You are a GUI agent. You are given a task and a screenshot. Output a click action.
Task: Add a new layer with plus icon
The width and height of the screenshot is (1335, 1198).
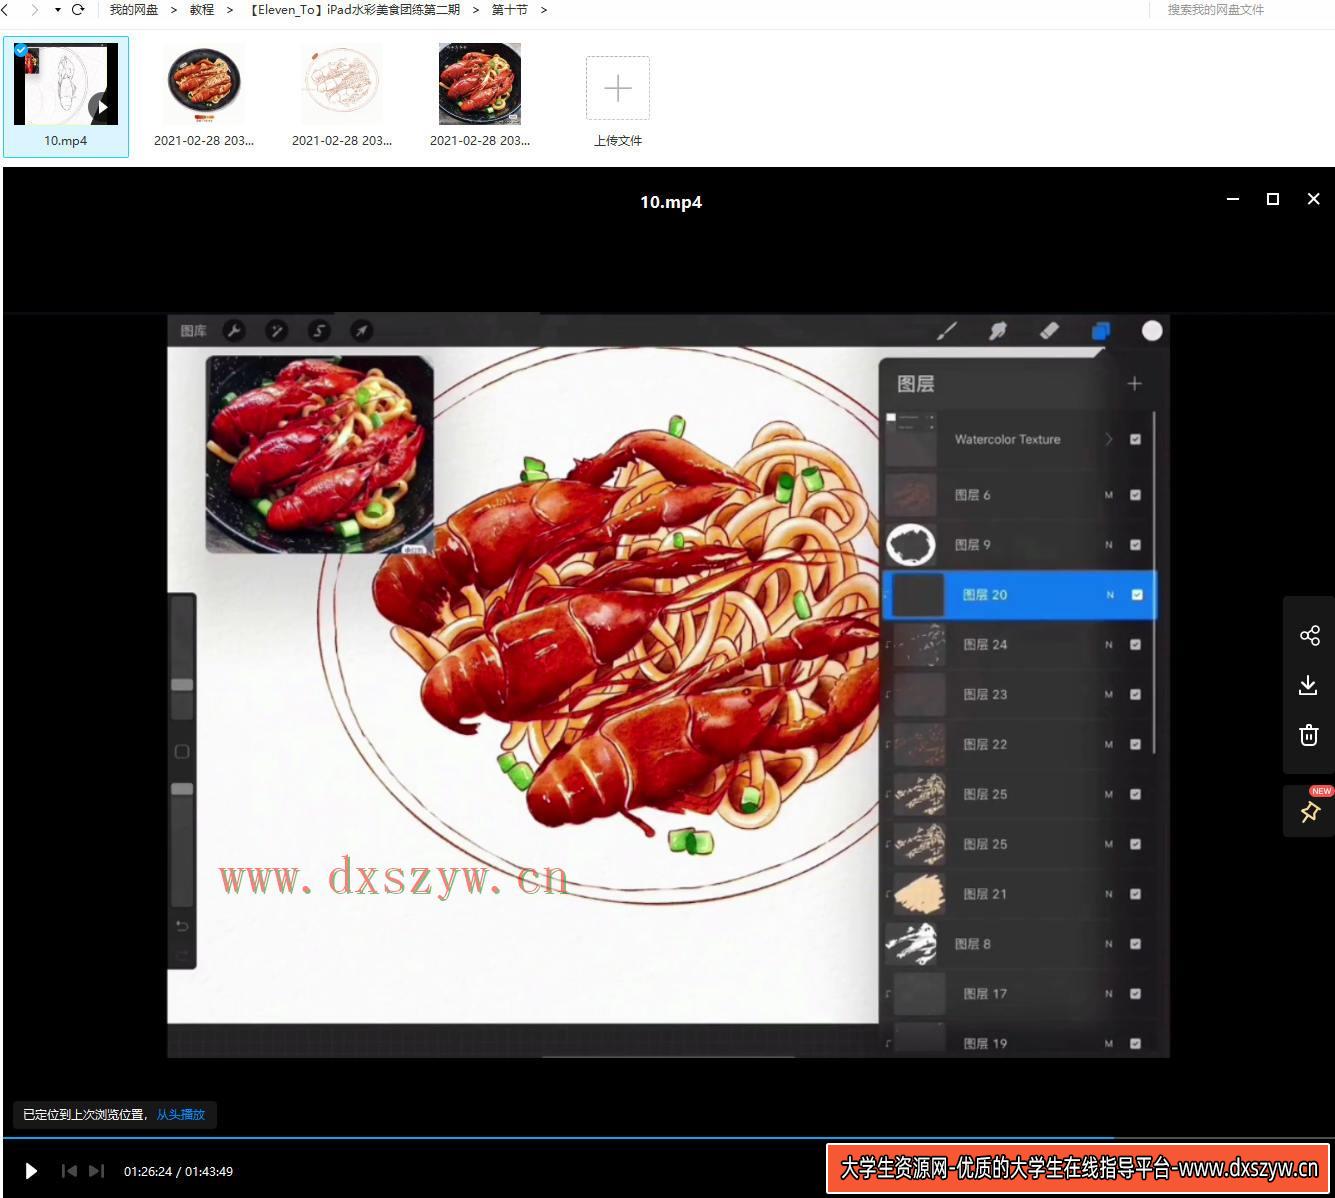pyautogui.click(x=1134, y=384)
